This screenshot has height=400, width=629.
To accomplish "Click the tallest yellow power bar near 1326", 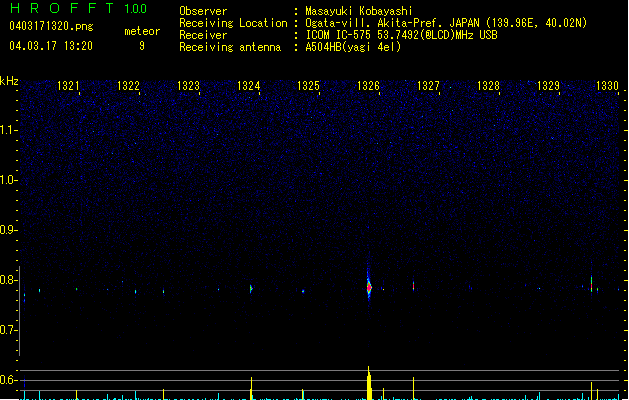I will tap(369, 383).
